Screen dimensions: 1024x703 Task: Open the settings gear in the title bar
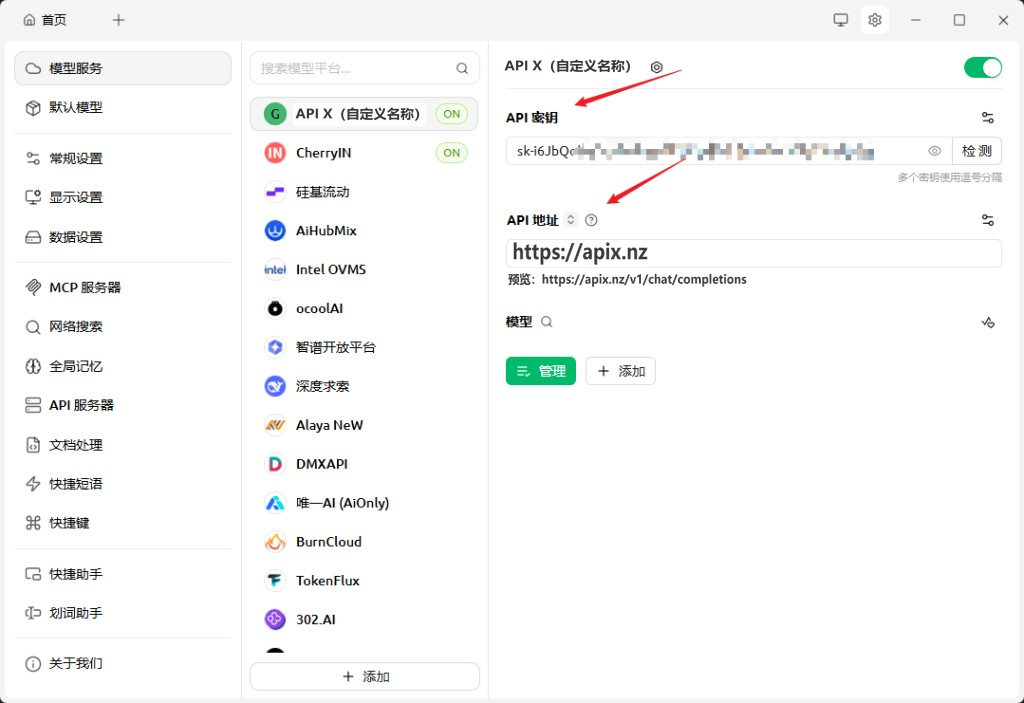(874, 20)
